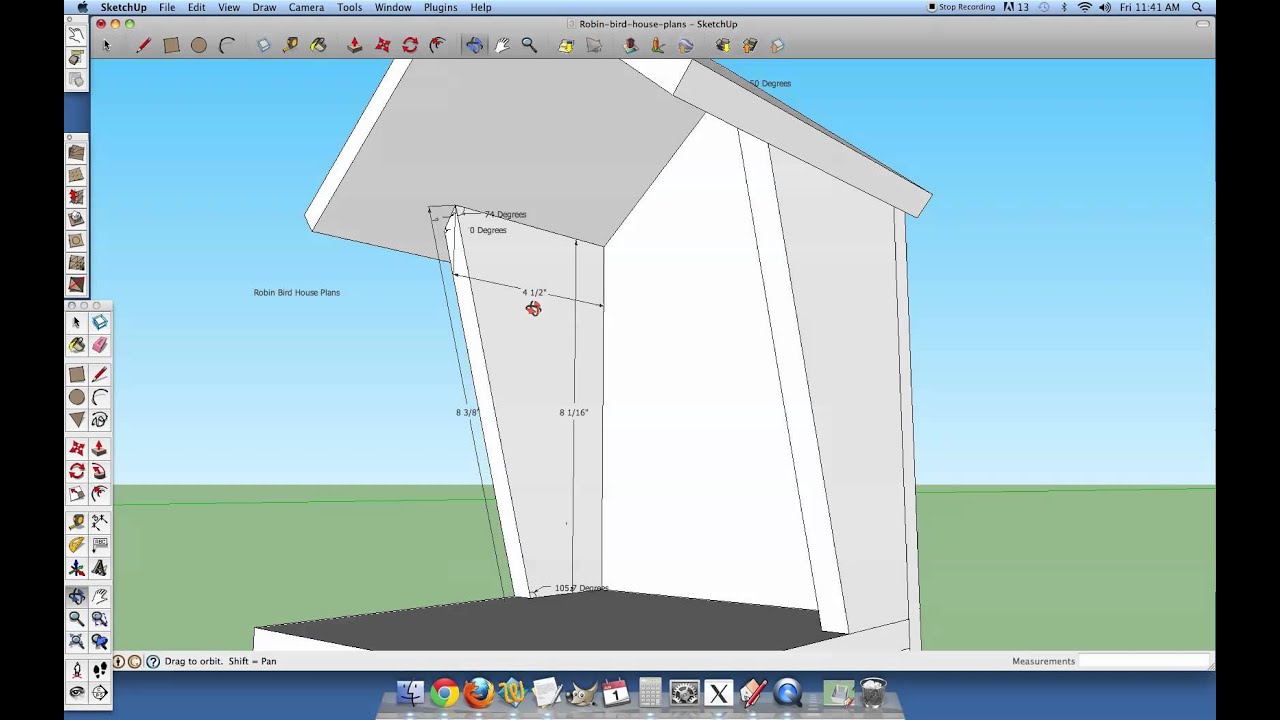Open the Camera menu

point(306,7)
